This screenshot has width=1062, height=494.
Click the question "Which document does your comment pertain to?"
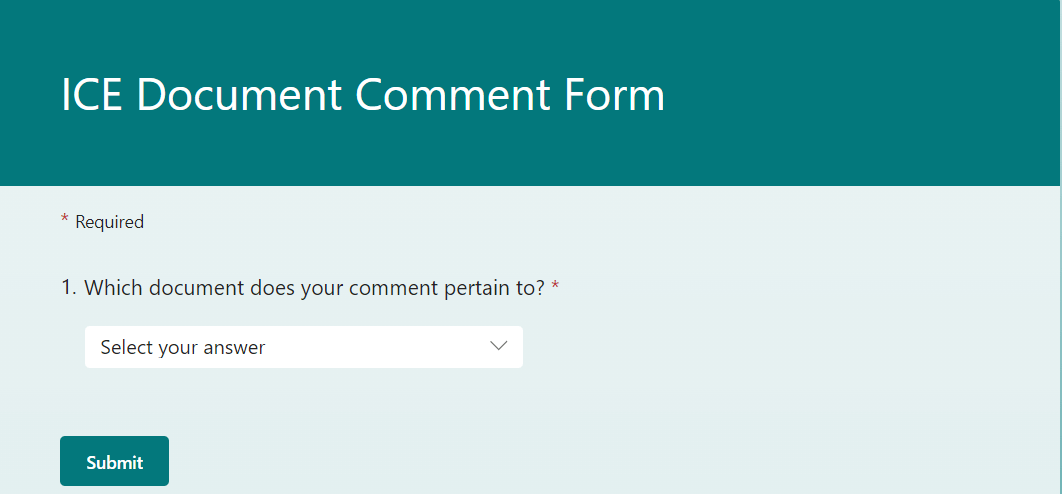pyautogui.click(x=314, y=288)
